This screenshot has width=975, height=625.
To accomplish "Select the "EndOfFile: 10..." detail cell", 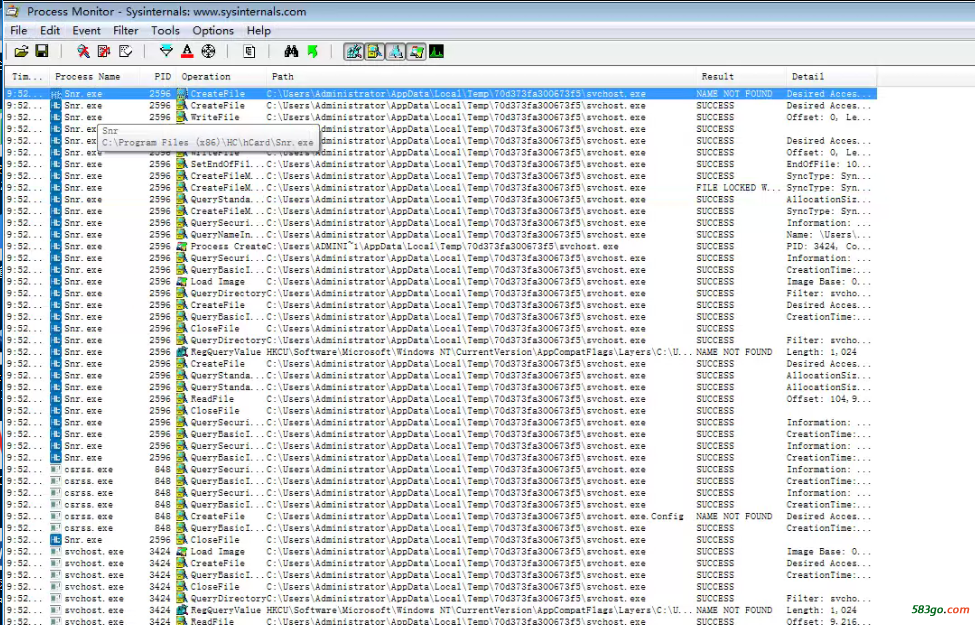I will click(828, 164).
